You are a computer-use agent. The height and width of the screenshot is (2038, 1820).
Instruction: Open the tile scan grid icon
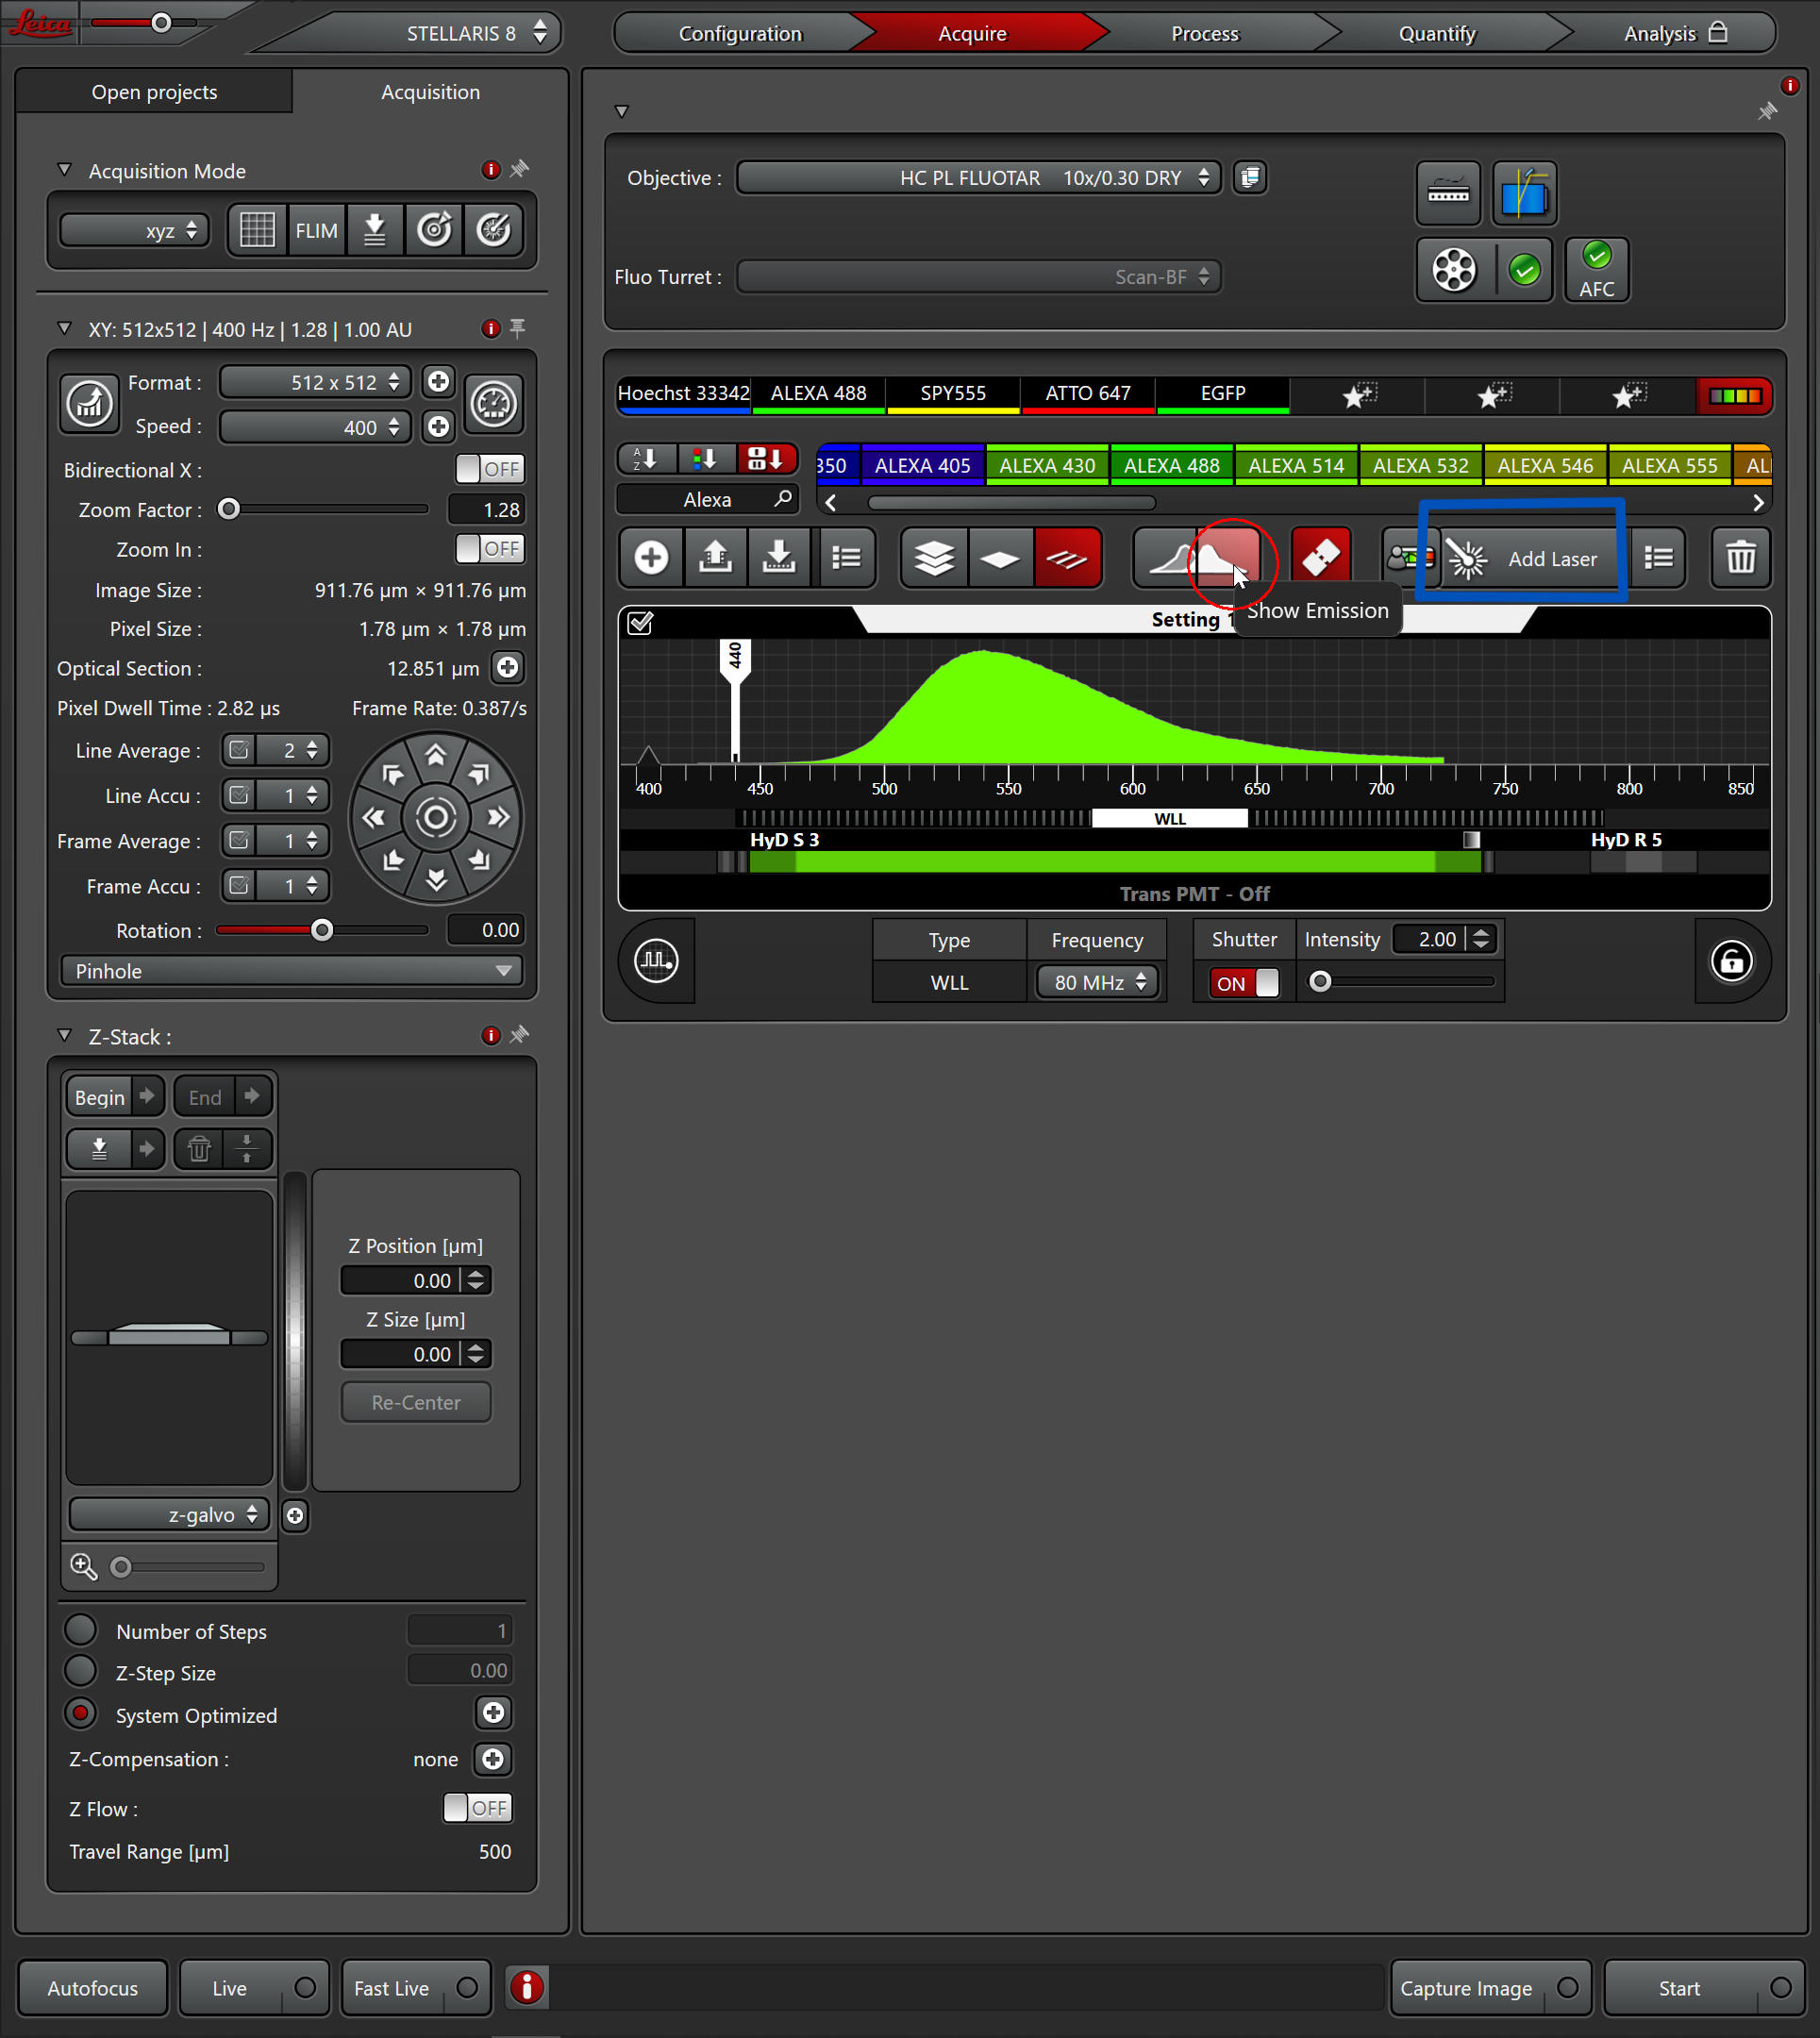pyautogui.click(x=257, y=231)
